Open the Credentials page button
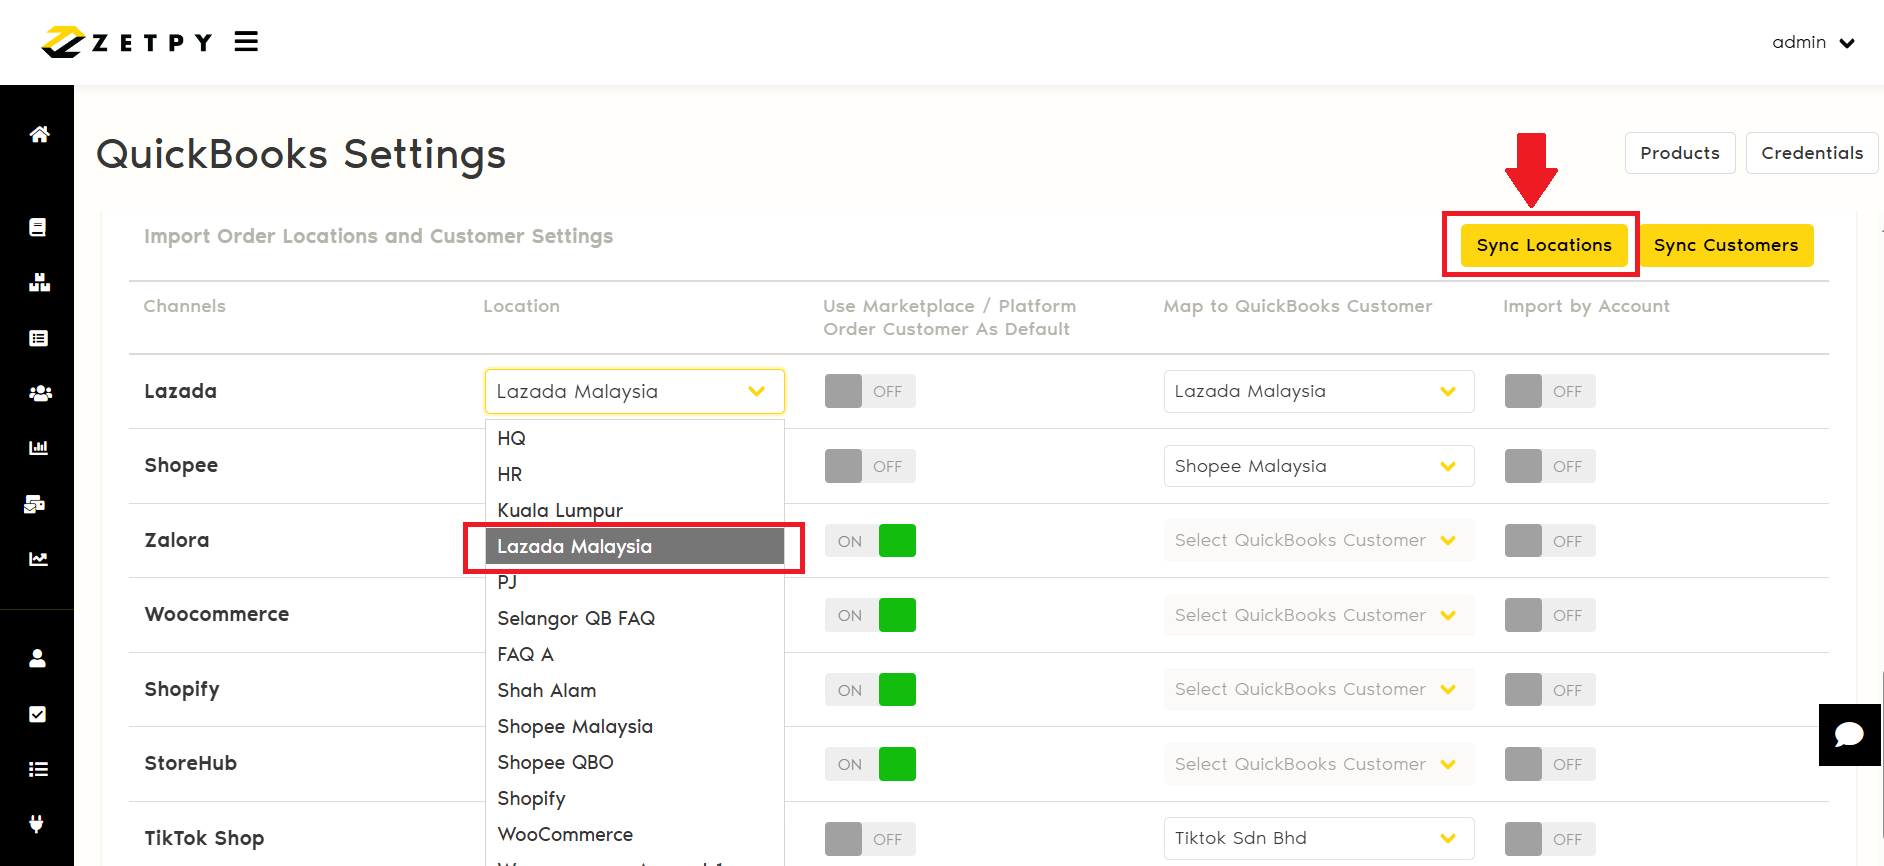Image resolution: width=1884 pixels, height=866 pixels. click(x=1811, y=153)
